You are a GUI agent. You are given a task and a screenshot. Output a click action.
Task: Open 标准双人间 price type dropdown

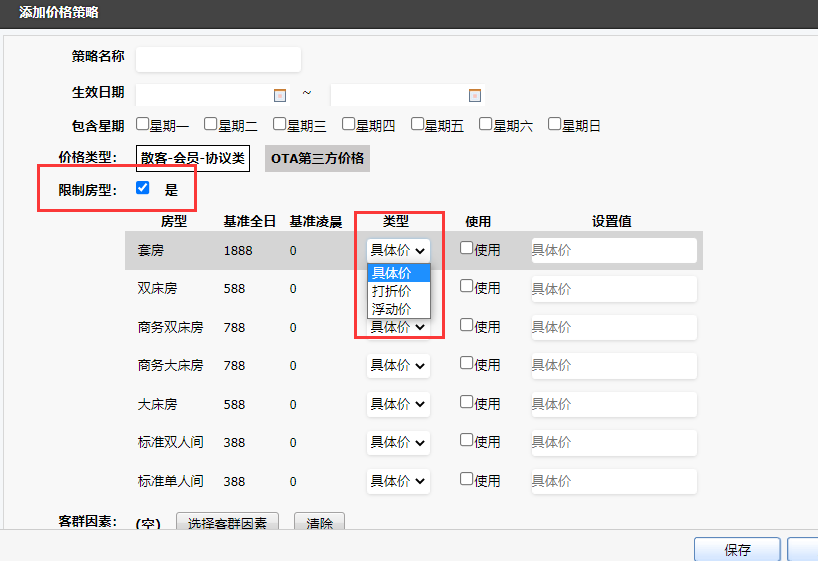coord(398,443)
